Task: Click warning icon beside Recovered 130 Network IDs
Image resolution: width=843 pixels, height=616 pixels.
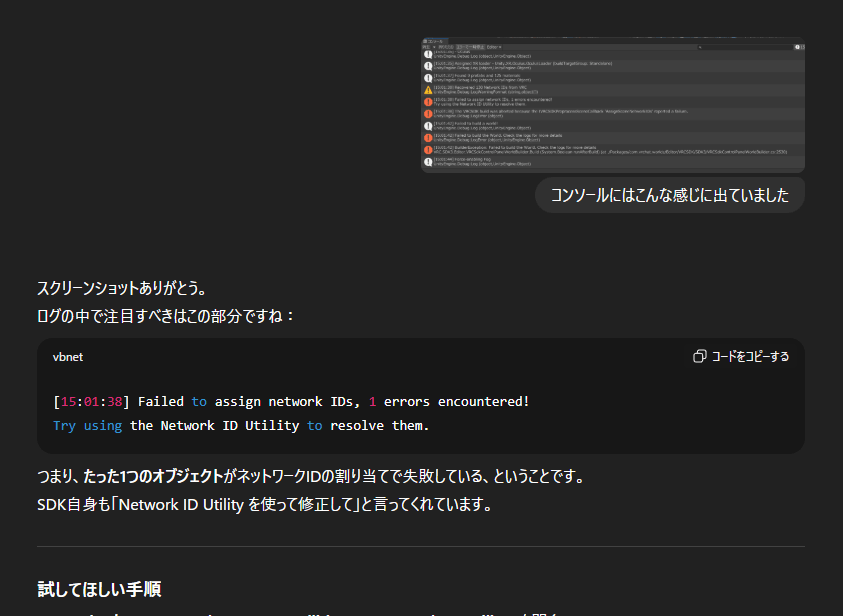Action: [427, 89]
